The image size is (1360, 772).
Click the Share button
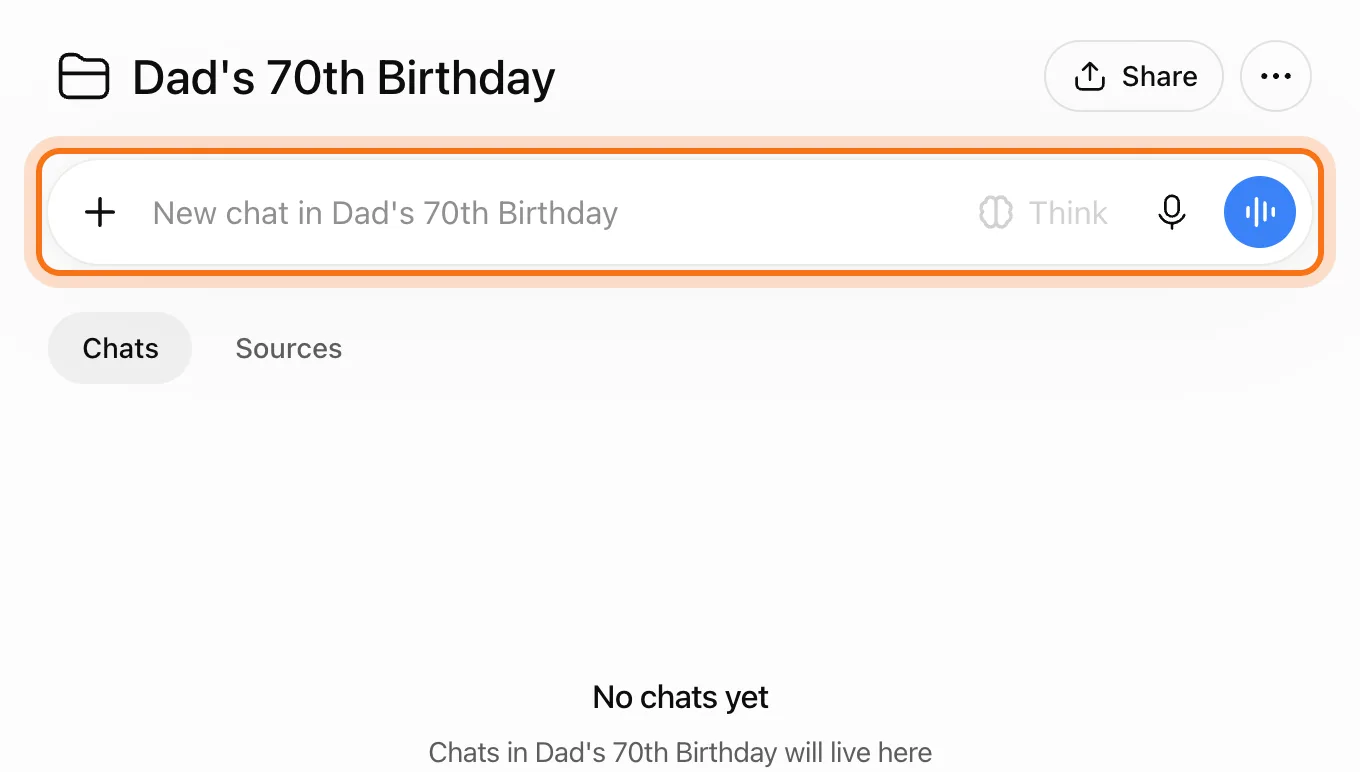pyautogui.click(x=1134, y=76)
